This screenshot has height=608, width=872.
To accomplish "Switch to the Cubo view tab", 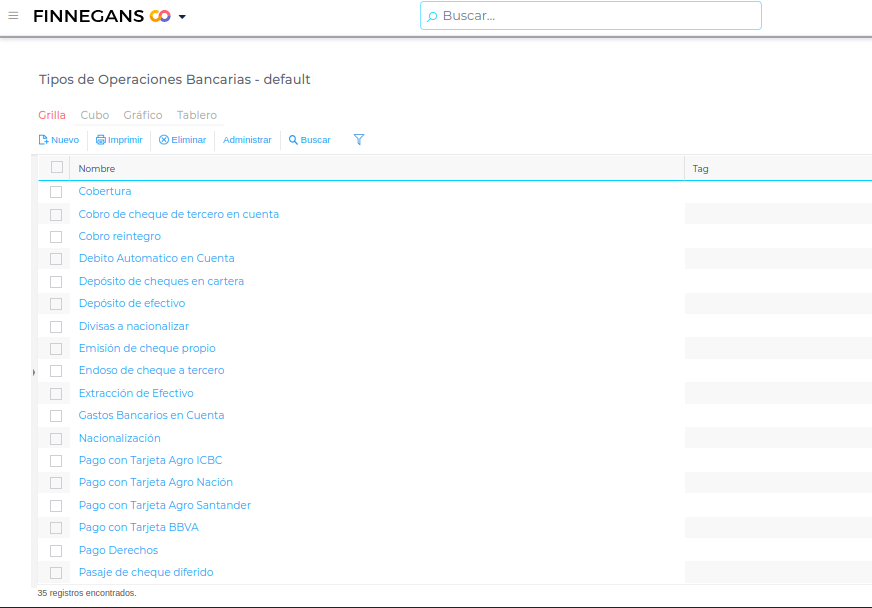I will pos(95,115).
